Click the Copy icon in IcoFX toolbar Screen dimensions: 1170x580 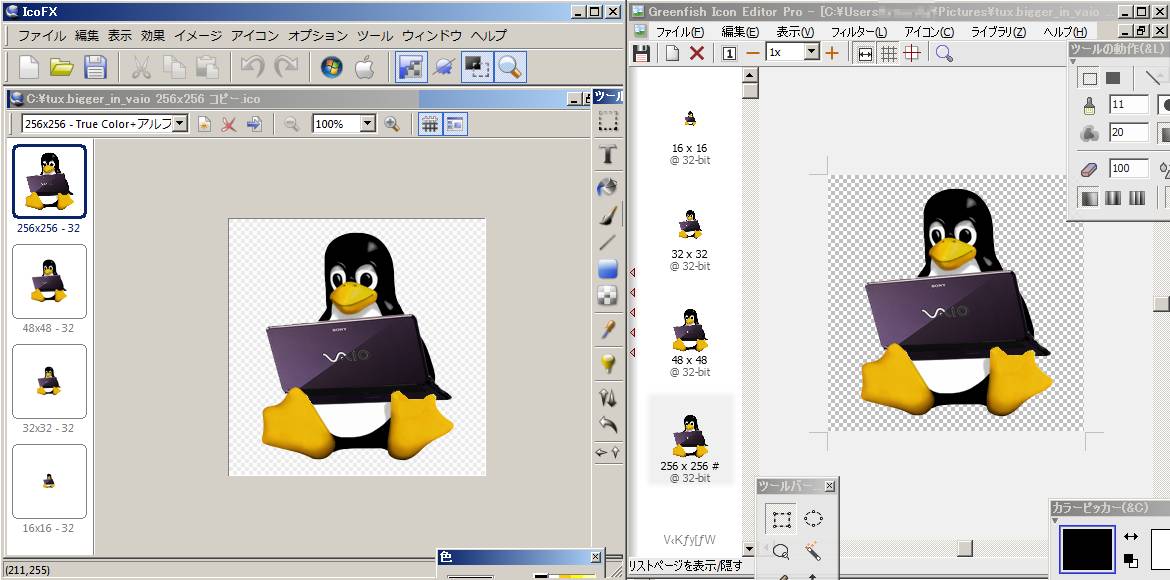point(175,67)
